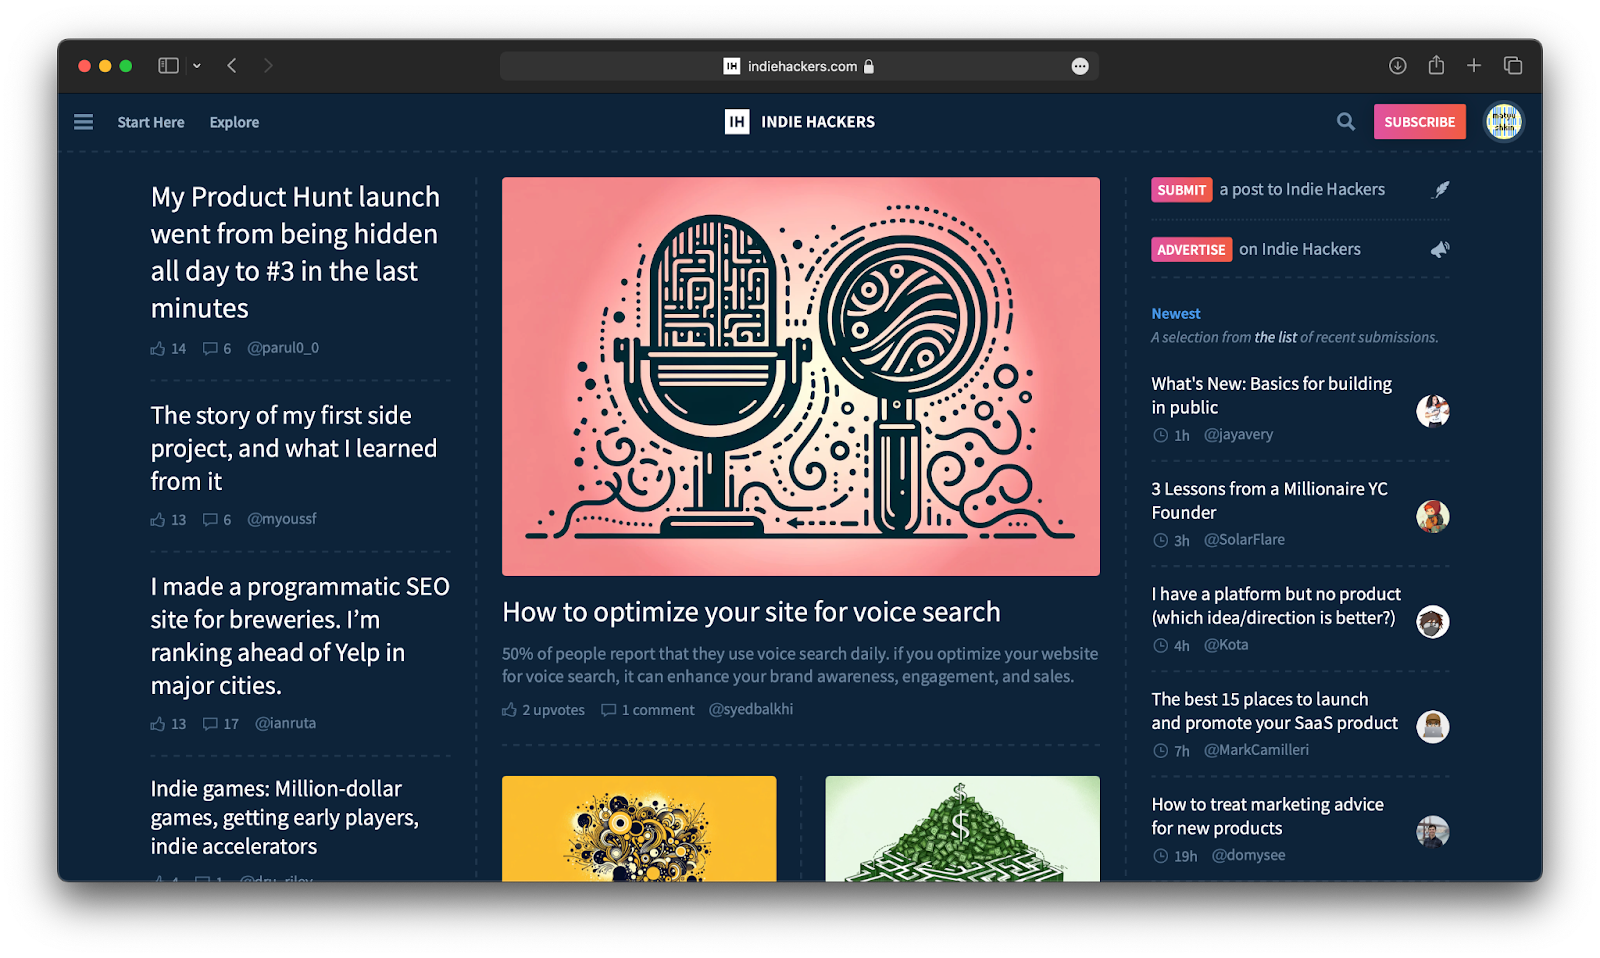Image resolution: width=1600 pixels, height=958 pixels.
Task: Click the indiehackers.com address bar
Action: [799, 66]
